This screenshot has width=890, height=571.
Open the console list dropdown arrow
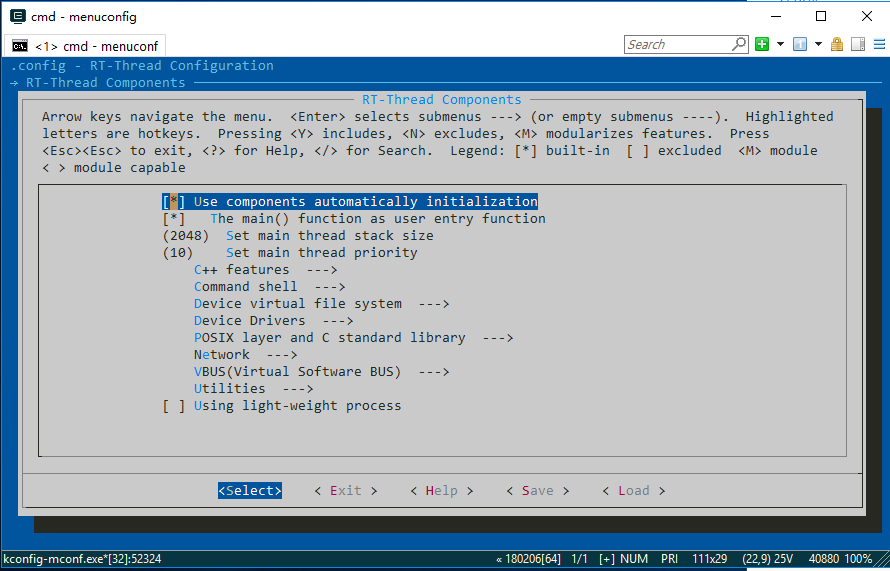[817, 44]
